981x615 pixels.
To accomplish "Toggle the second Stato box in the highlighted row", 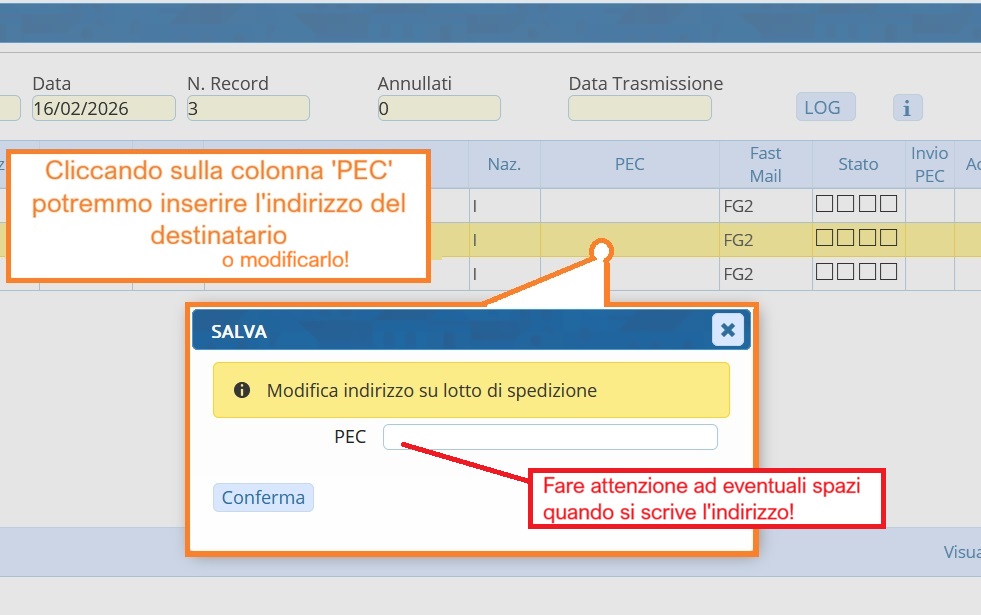I will tap(846, 239).
